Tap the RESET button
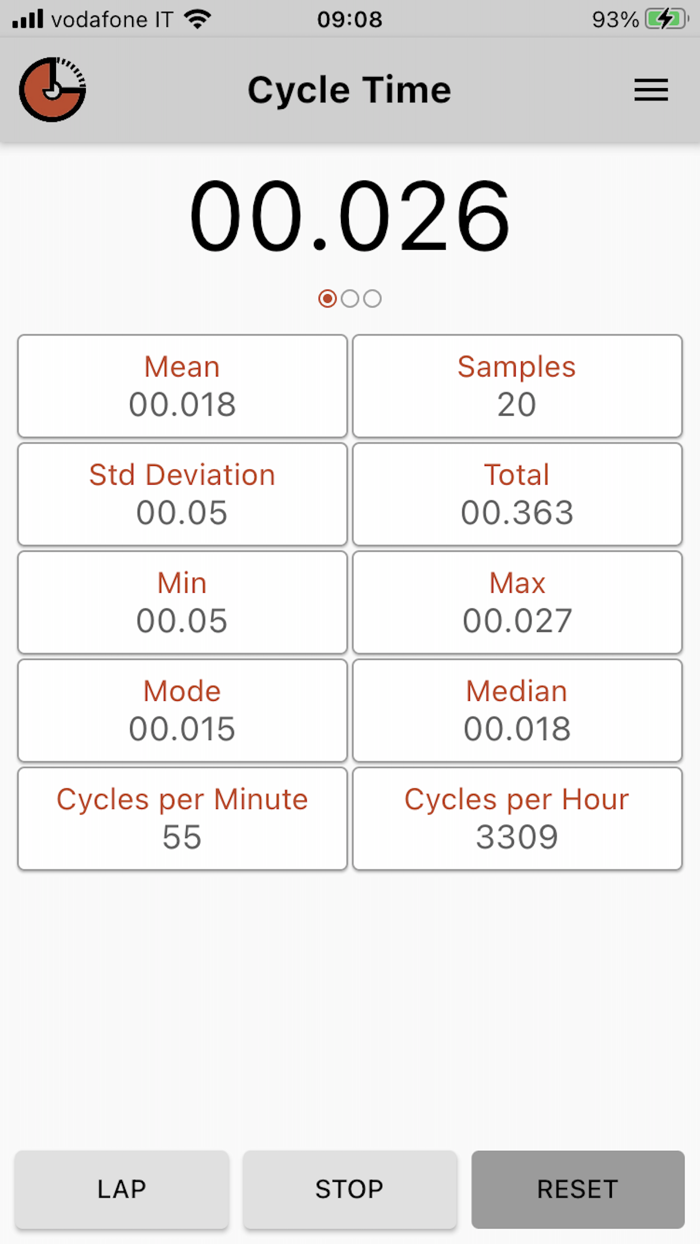 coord(577,1189)
